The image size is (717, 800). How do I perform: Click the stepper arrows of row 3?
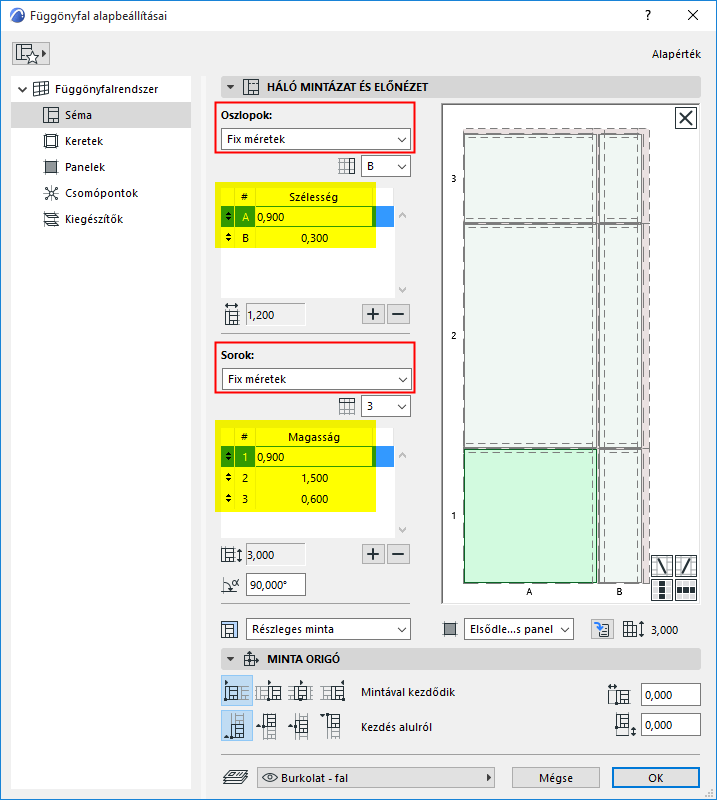[x=228, y=498]
